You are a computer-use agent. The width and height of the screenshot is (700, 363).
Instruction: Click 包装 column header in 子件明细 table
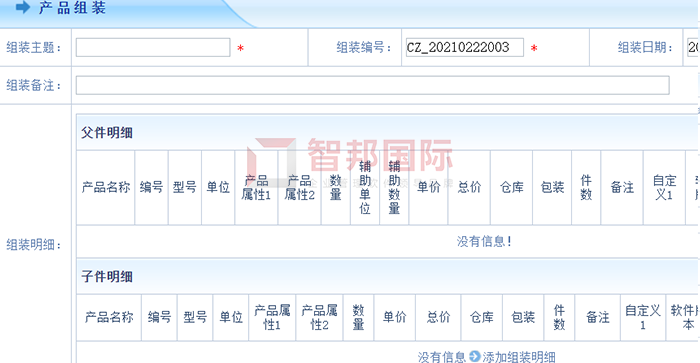tap(523, 317)
